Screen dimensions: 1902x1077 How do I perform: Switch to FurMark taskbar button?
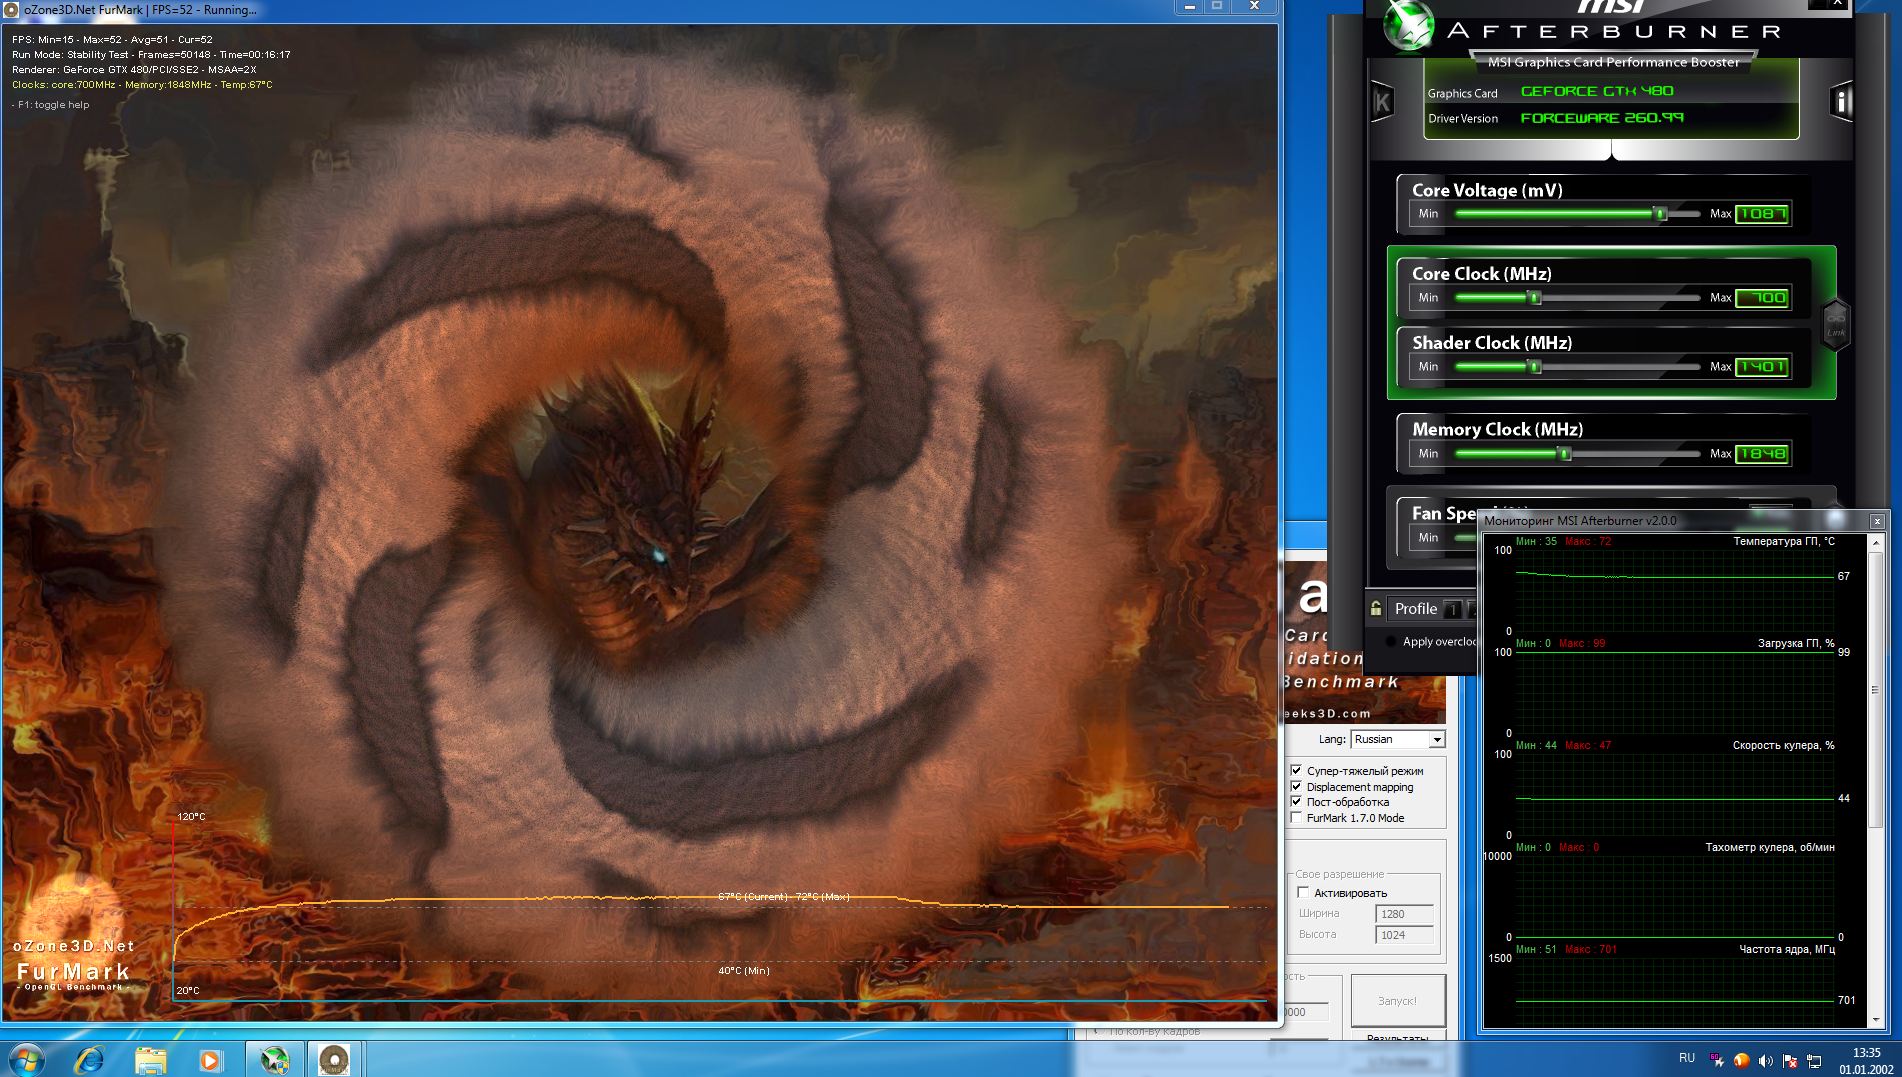(x=334, y=1059)
